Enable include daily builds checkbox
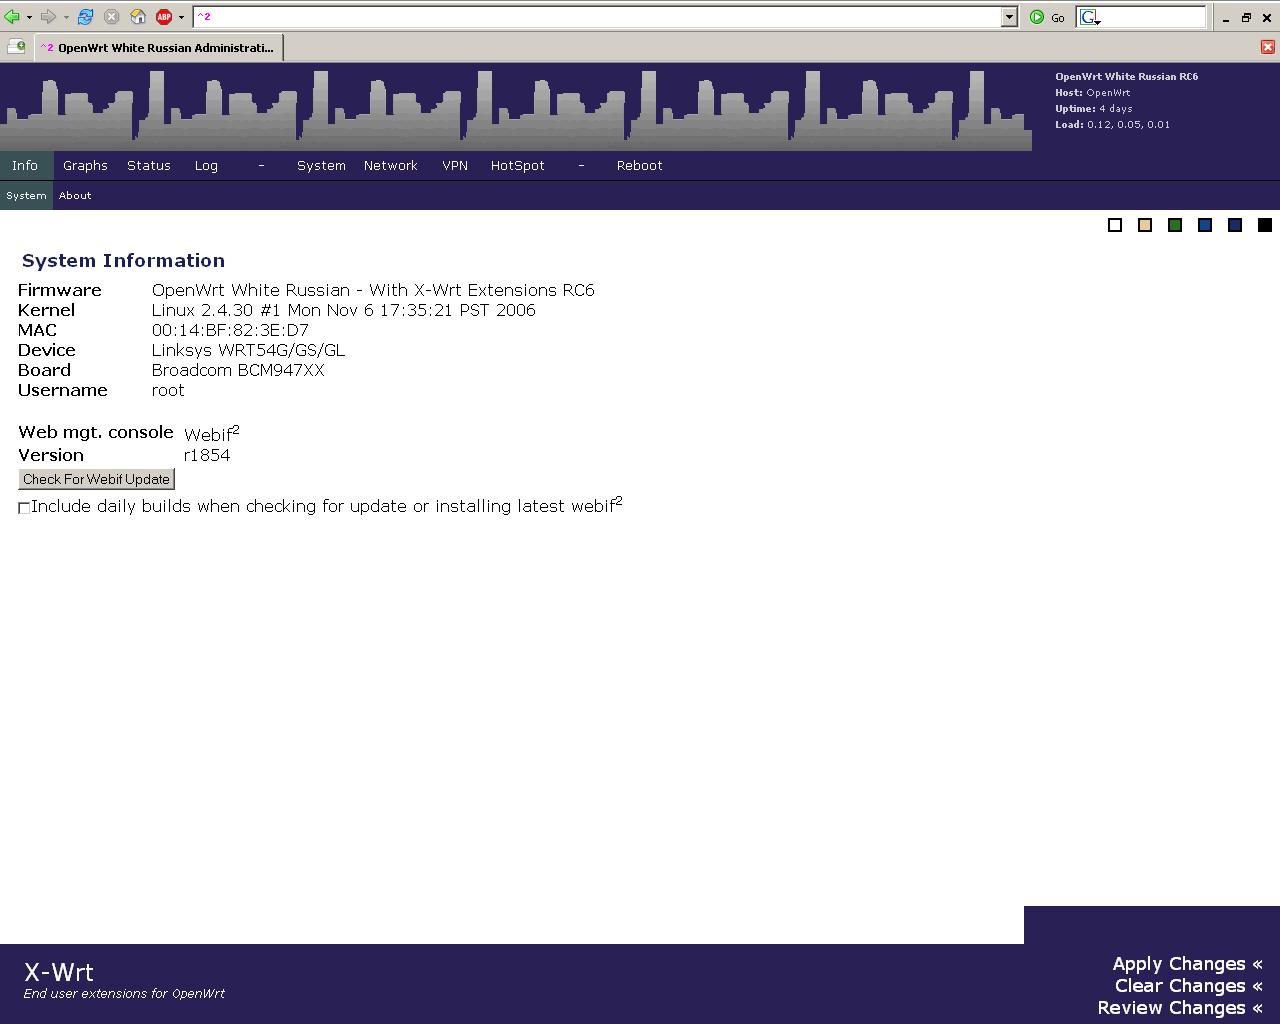Image resolution: width=1280 pixels, height=1024 pixels. pos(24,508)
